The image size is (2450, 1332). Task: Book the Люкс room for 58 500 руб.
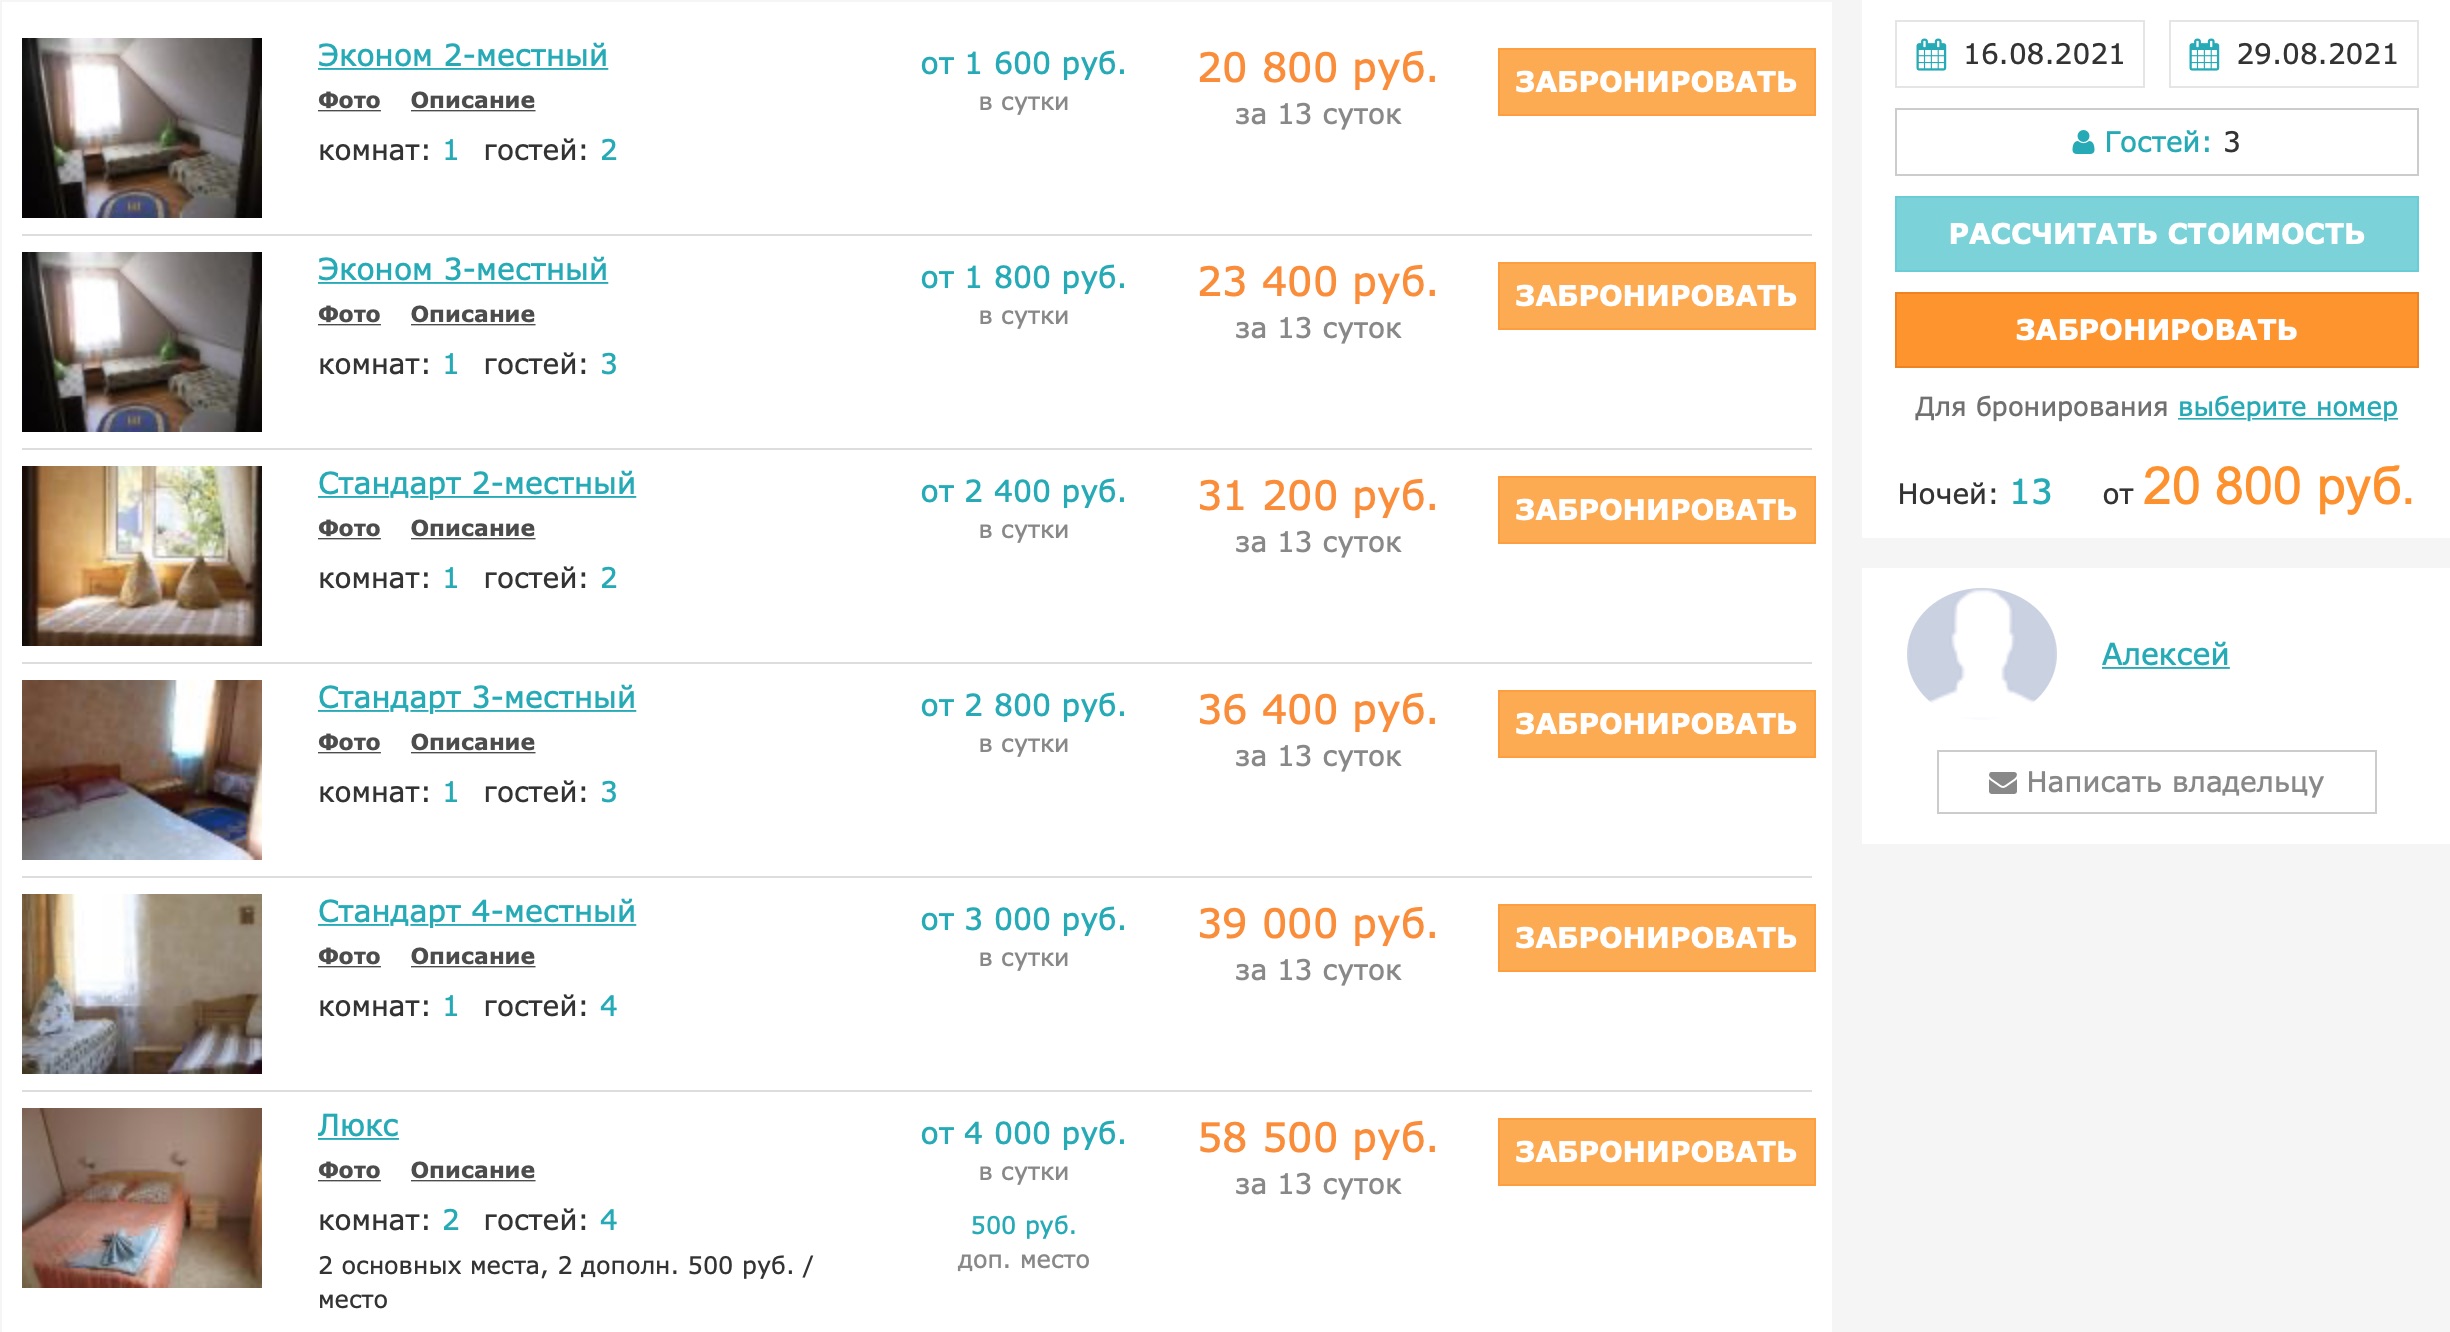1655,1152
